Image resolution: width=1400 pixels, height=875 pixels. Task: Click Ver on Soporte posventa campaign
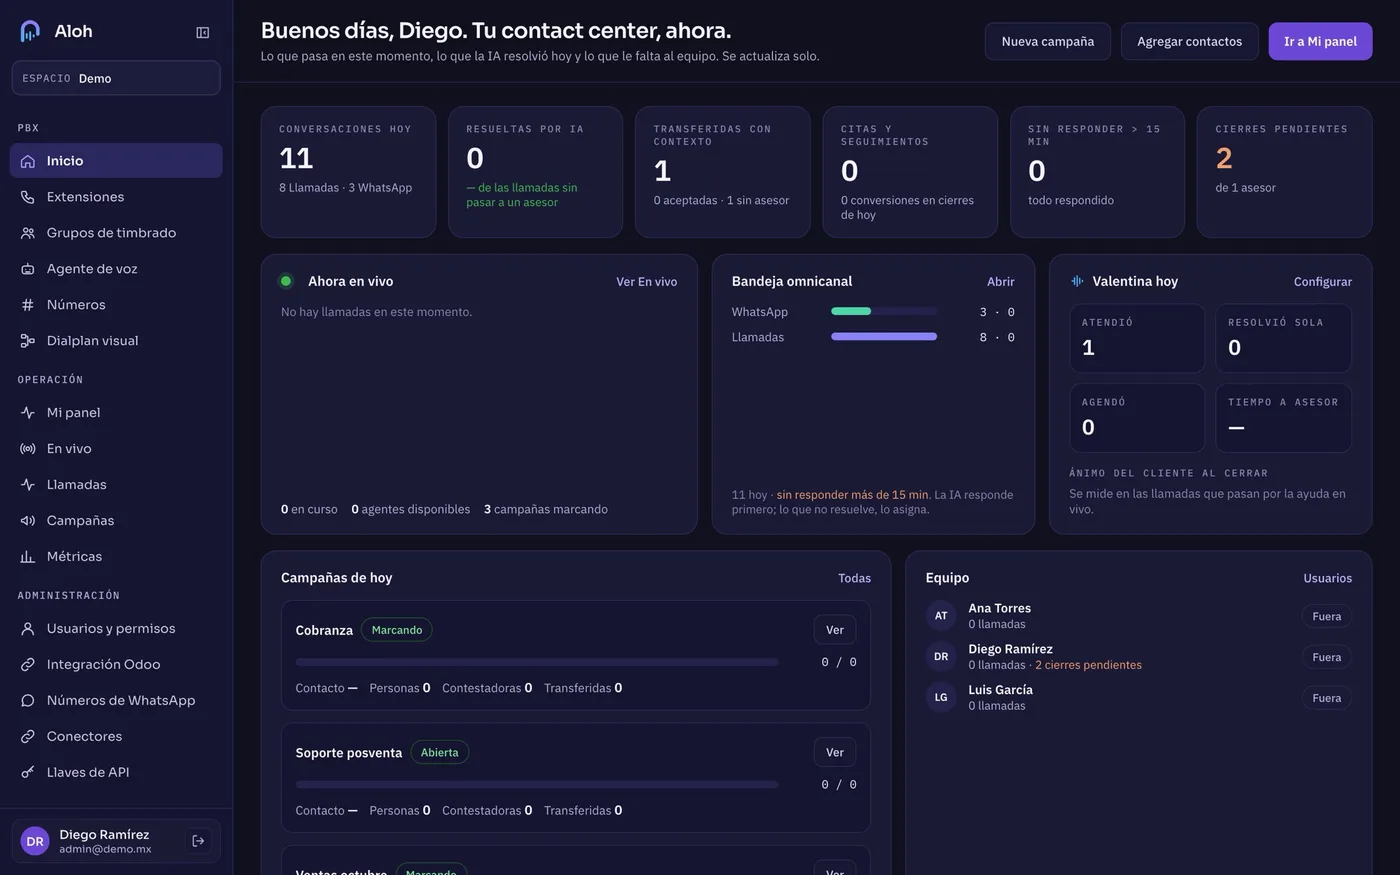point(835,752)
